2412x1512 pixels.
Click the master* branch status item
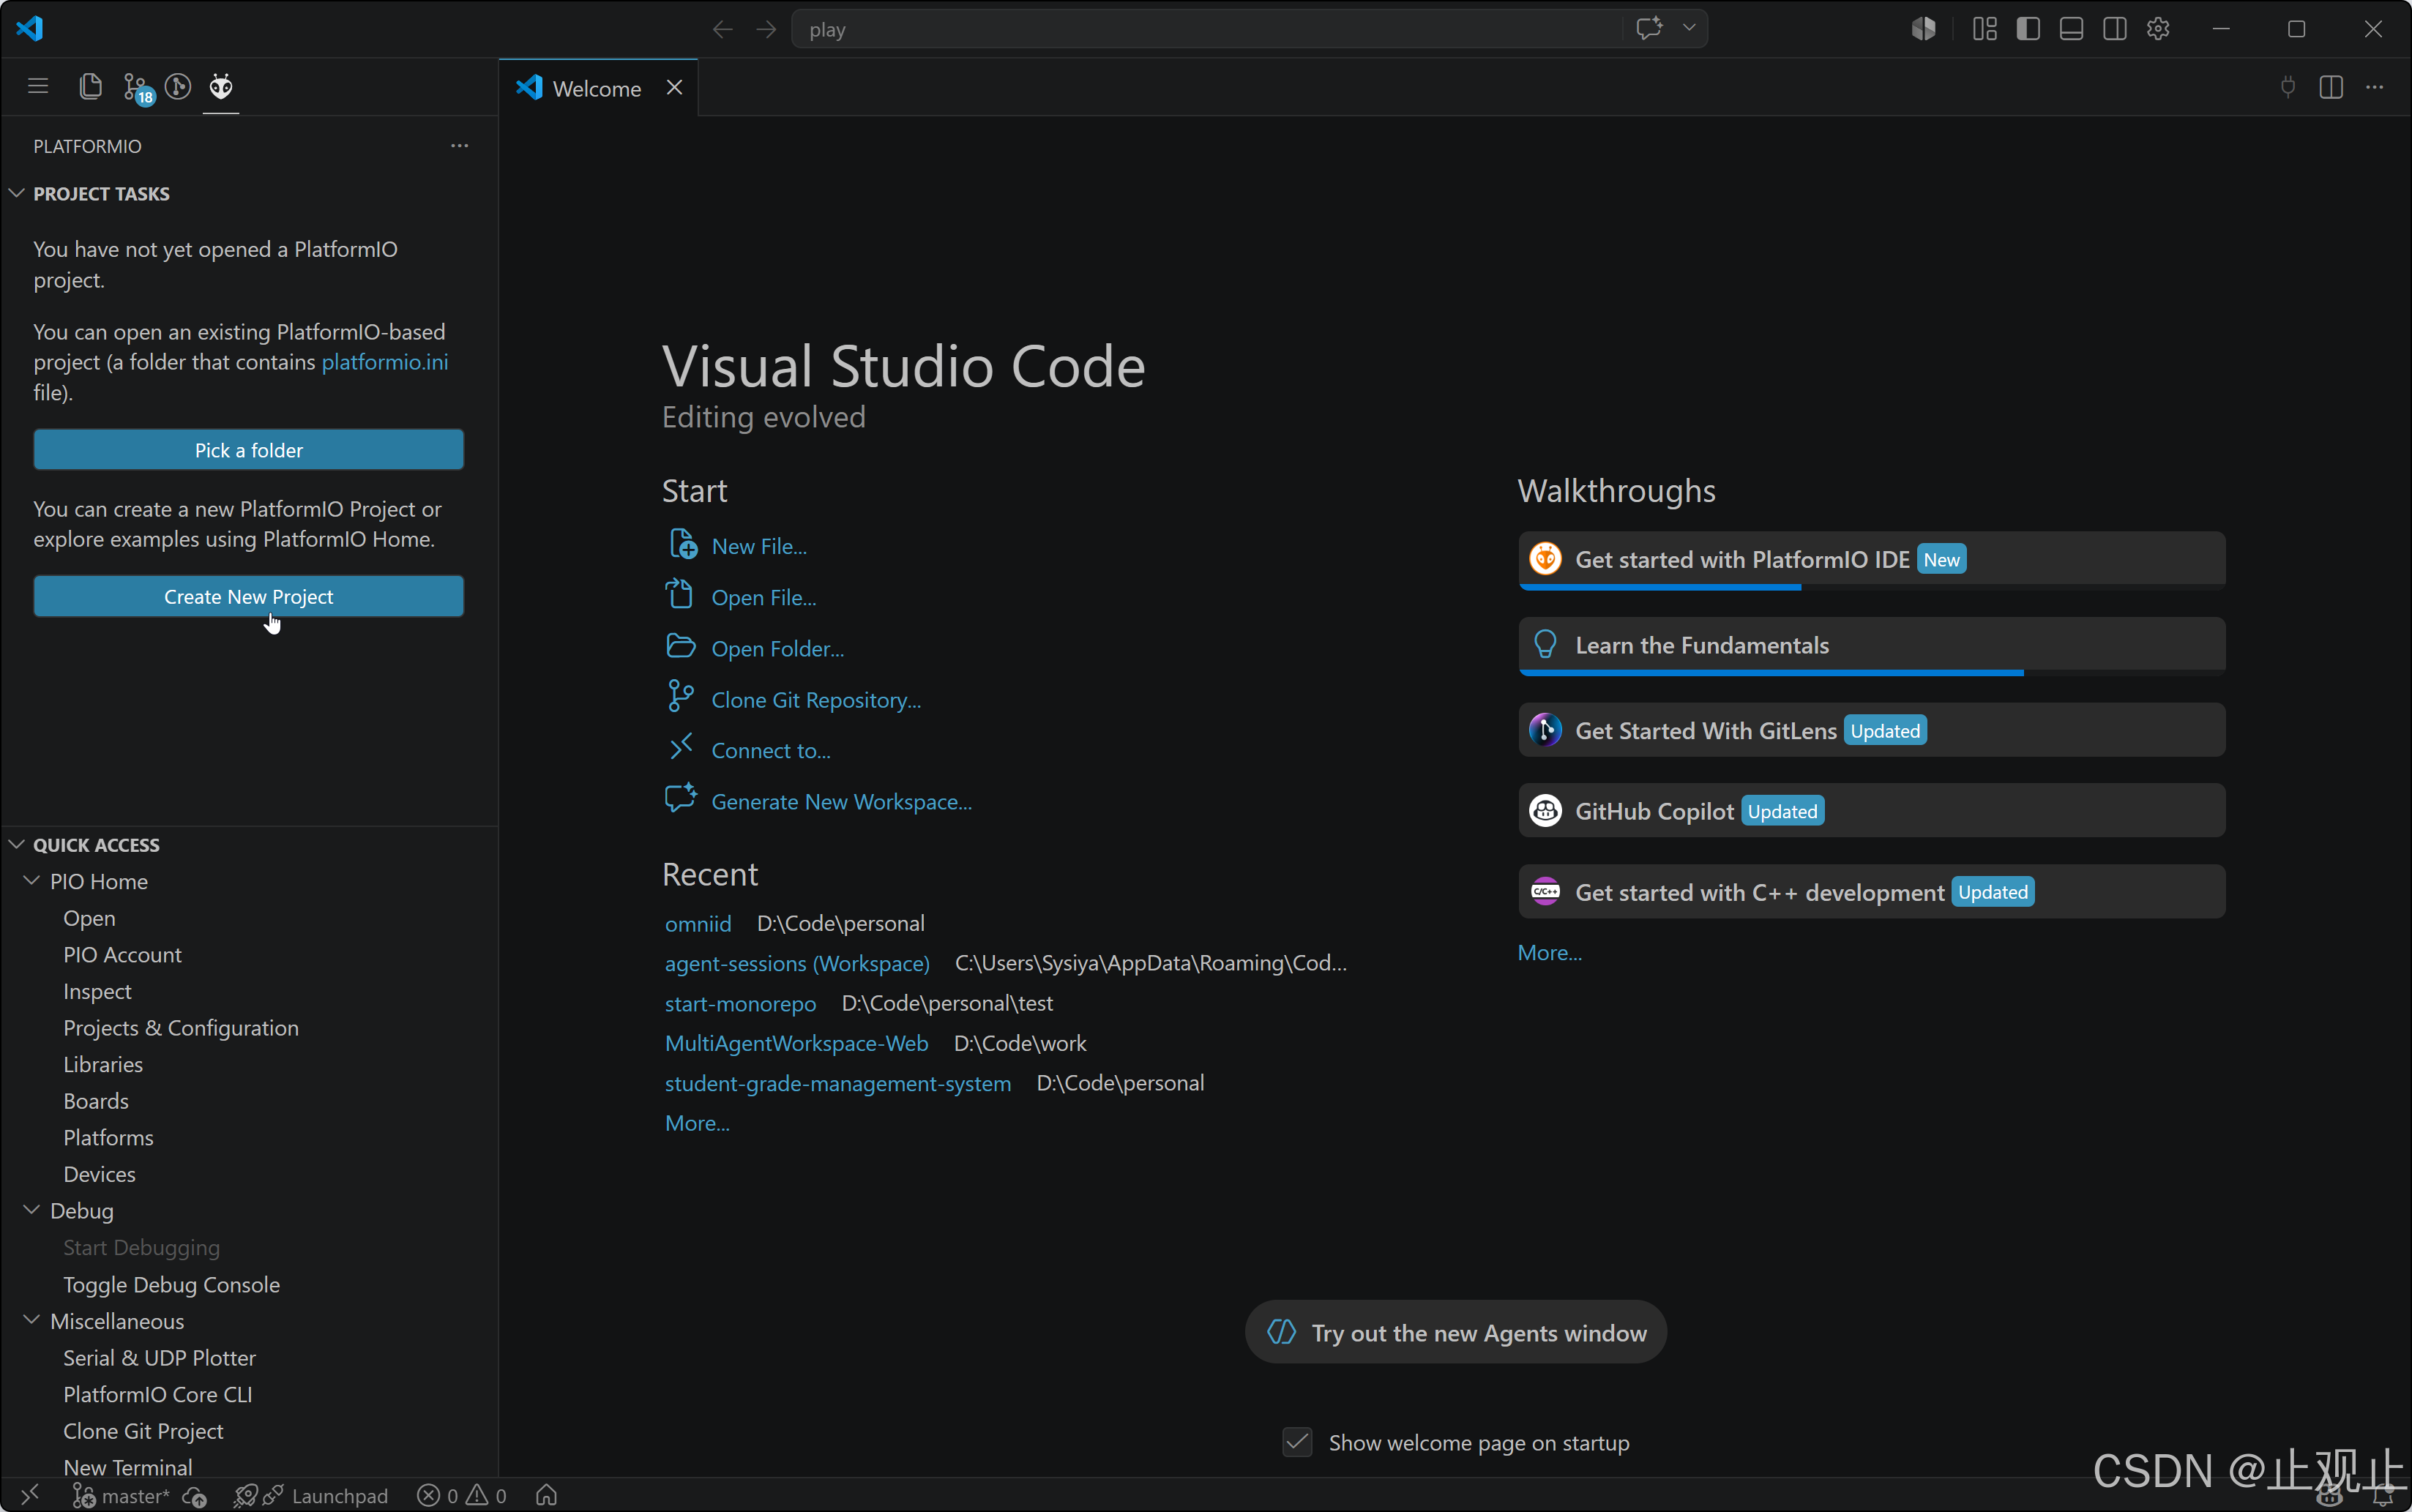(121, 1496)
